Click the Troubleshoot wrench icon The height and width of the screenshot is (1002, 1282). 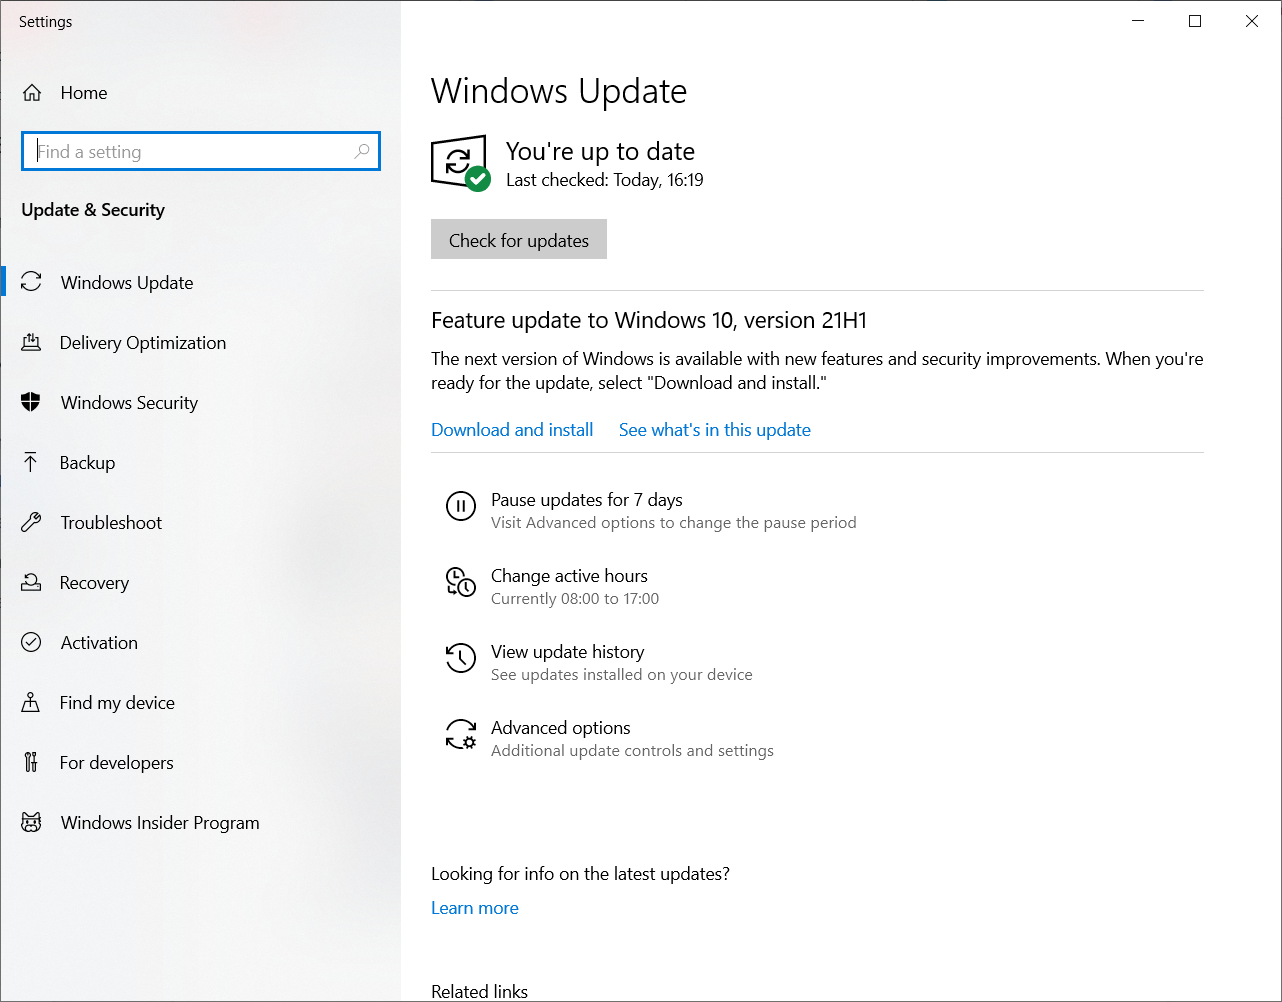[31, 522]
